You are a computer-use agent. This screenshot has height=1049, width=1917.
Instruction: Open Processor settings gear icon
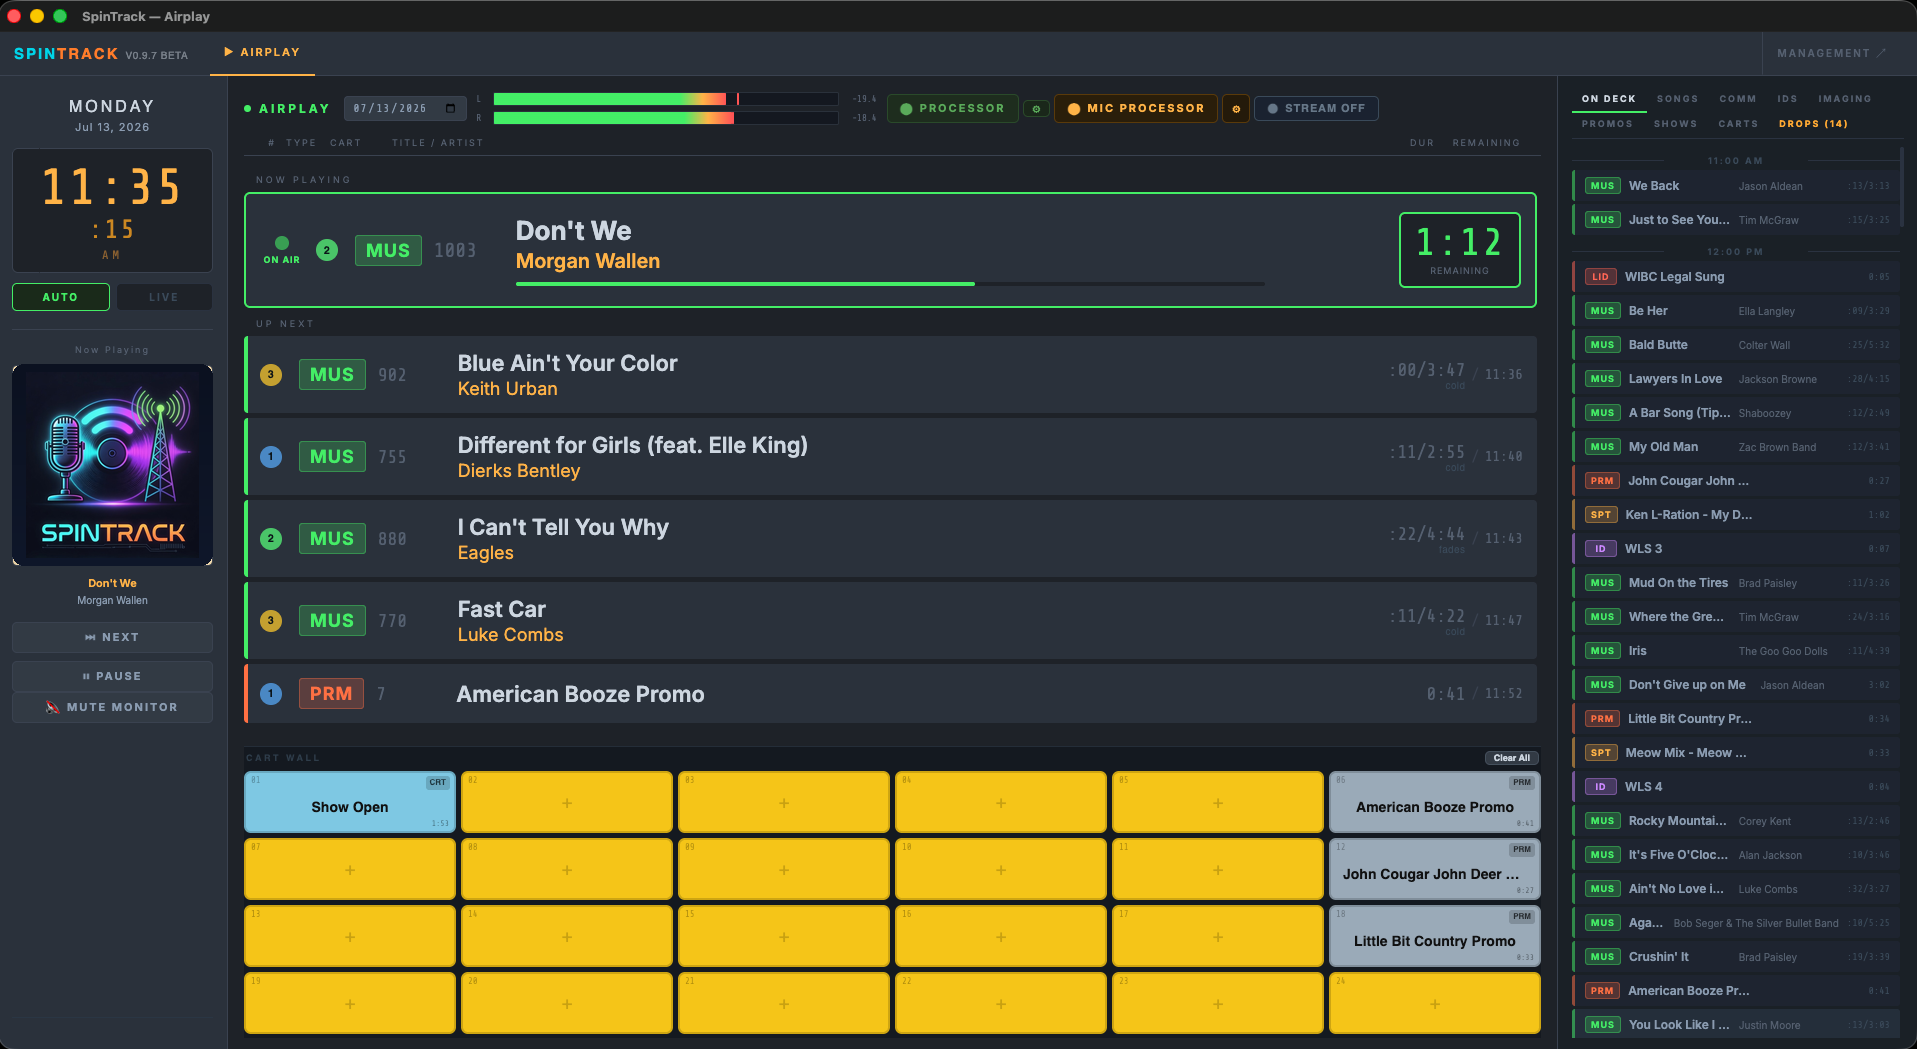(x=1036, y=109)
